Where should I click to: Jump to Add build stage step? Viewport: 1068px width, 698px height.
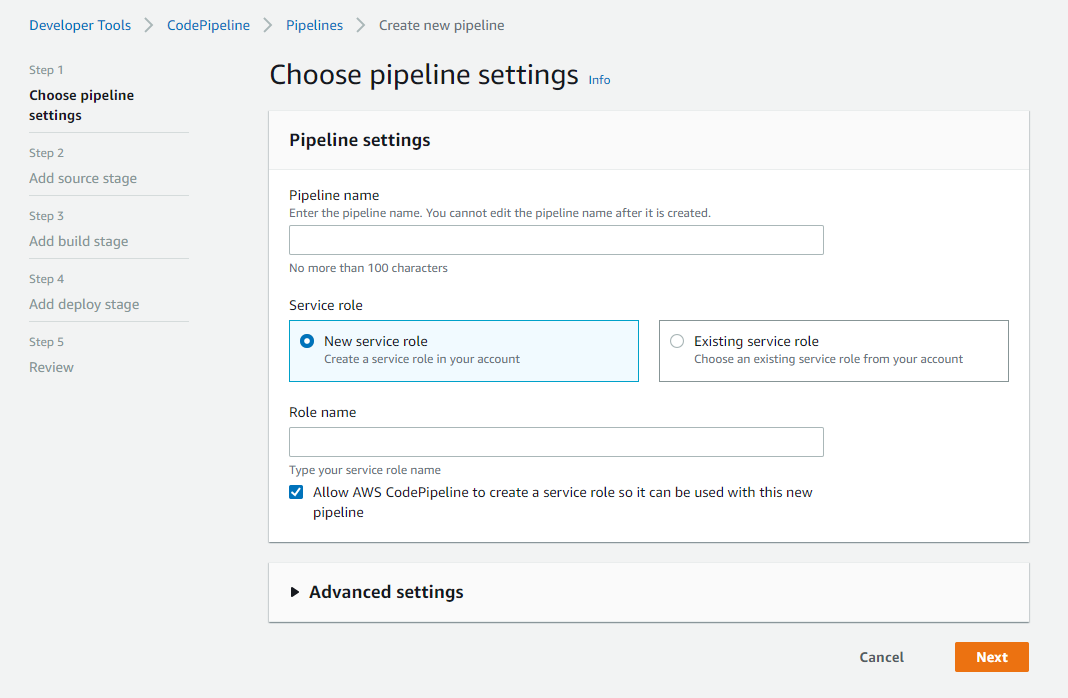click(78, 241)
